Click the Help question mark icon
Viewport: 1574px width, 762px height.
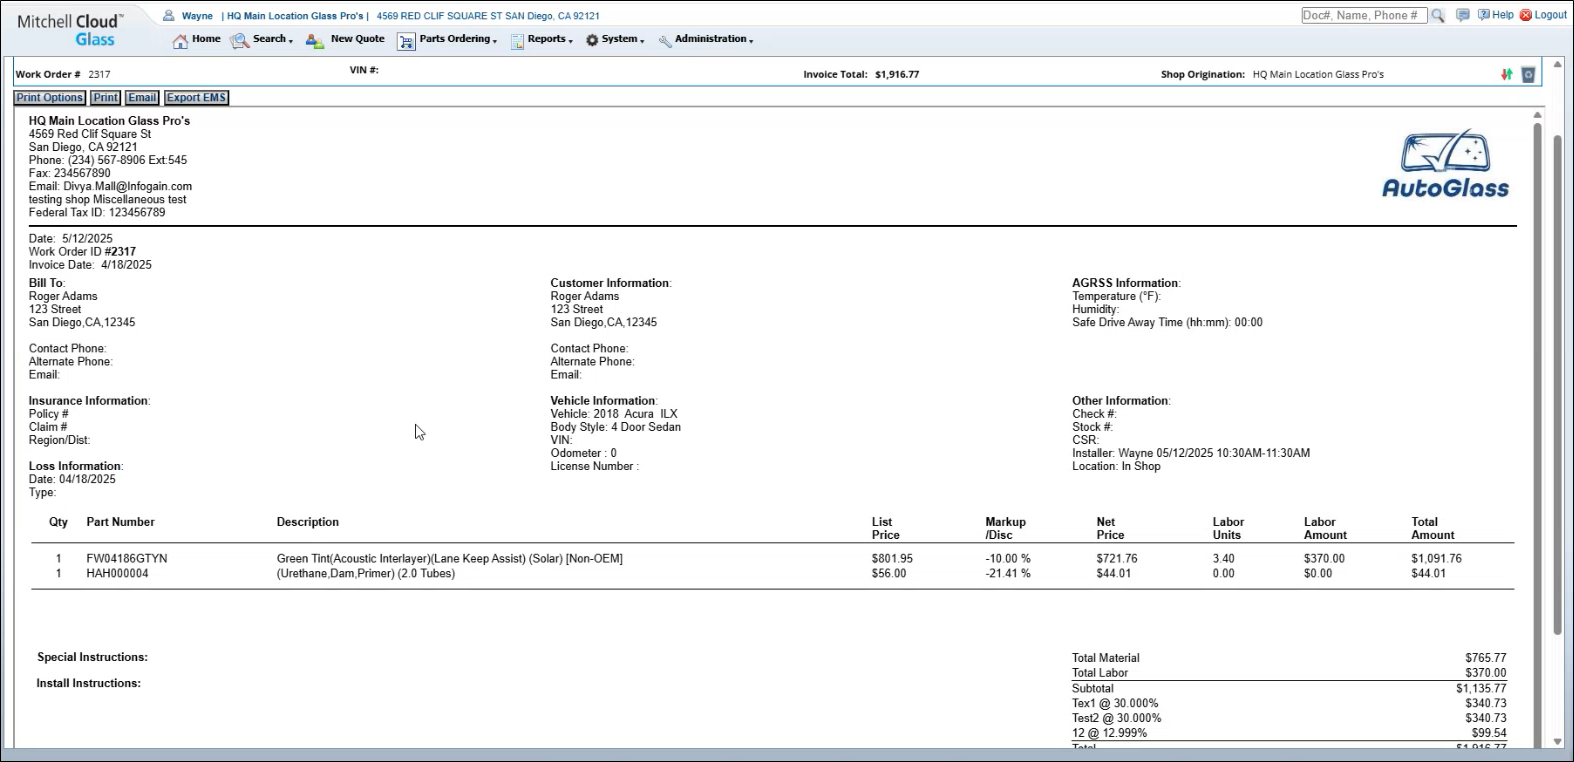(x=1484, y=15)
